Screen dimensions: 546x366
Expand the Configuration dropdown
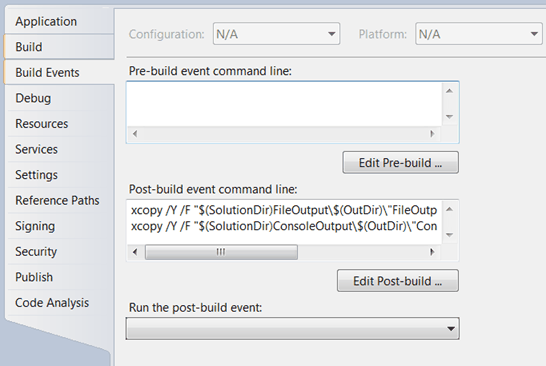(x=276, y=34)
